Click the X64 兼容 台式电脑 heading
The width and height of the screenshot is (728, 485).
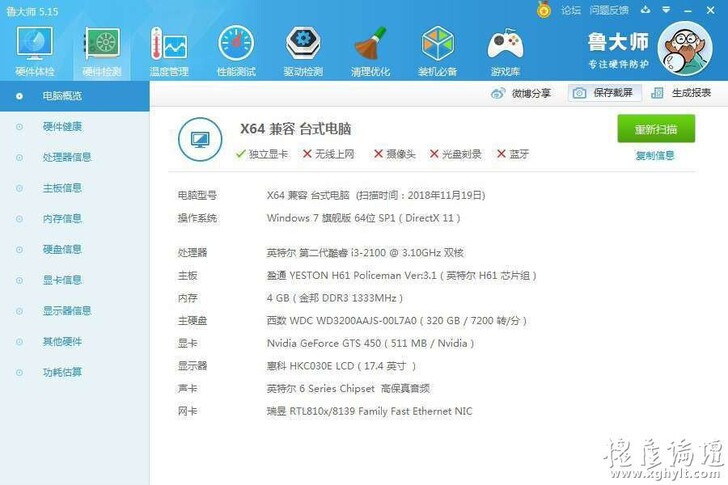point(295,129)
